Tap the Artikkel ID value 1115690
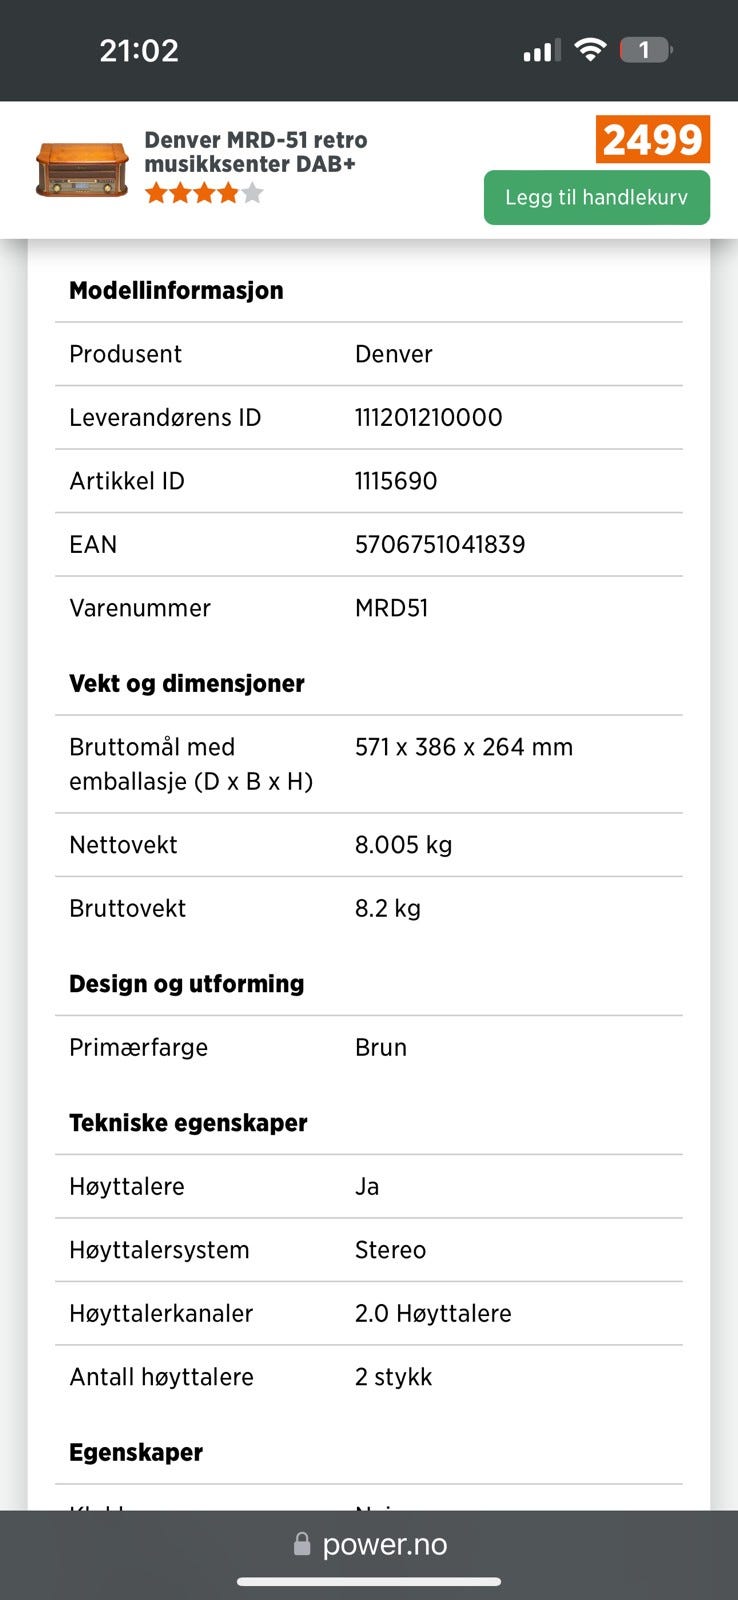738x1600 pixels. (396, 481)
